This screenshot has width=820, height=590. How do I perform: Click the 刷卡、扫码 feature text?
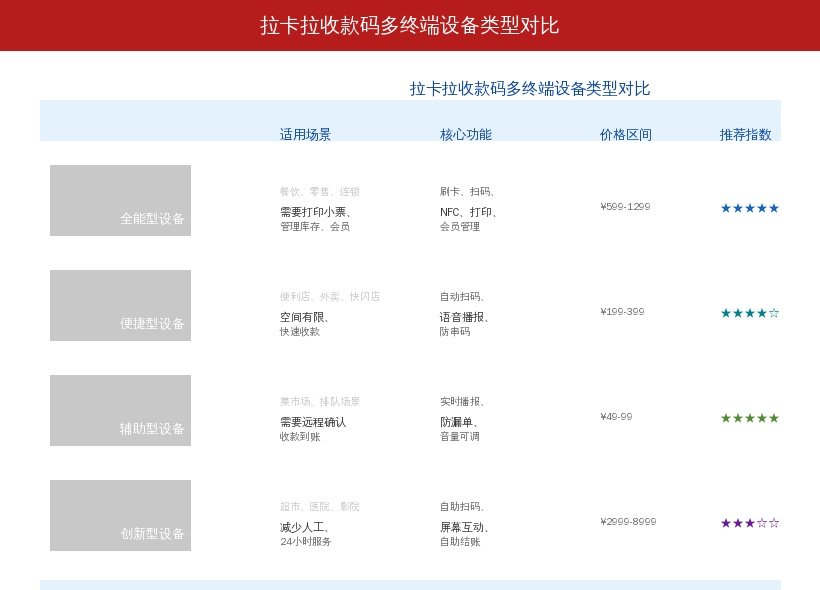pos(467,192)
